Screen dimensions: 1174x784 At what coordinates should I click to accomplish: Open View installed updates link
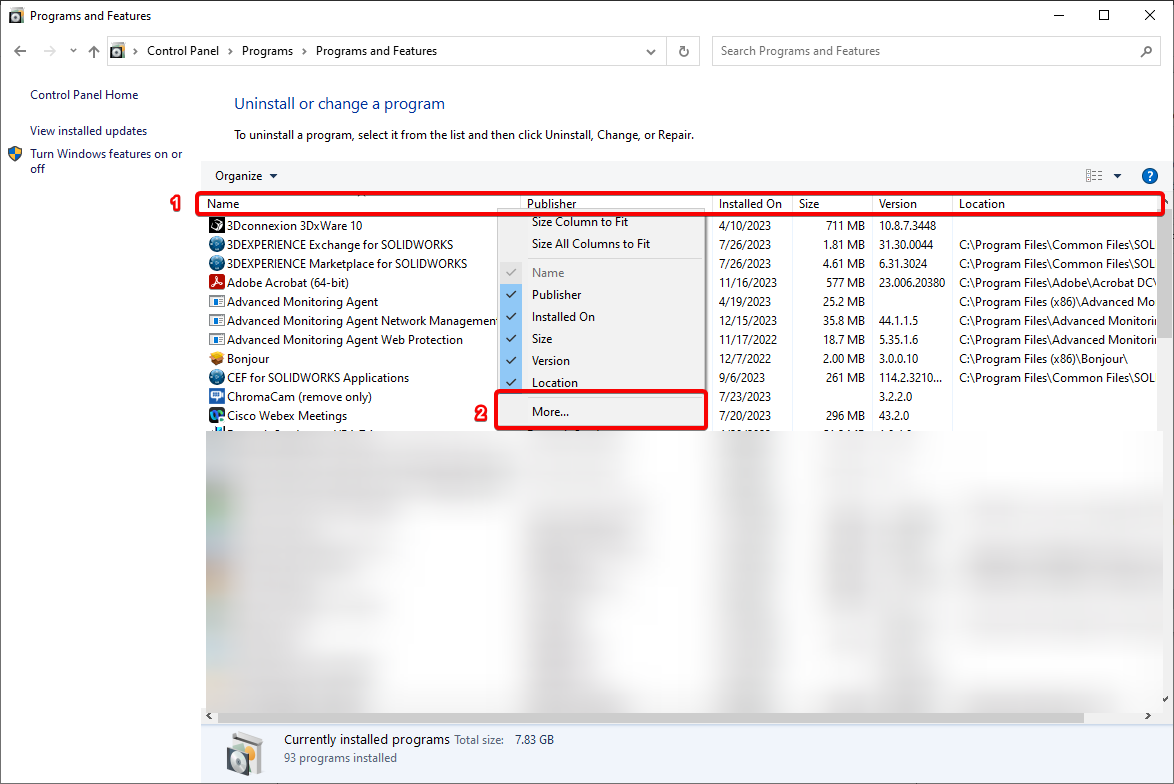[x=88, y=131]
